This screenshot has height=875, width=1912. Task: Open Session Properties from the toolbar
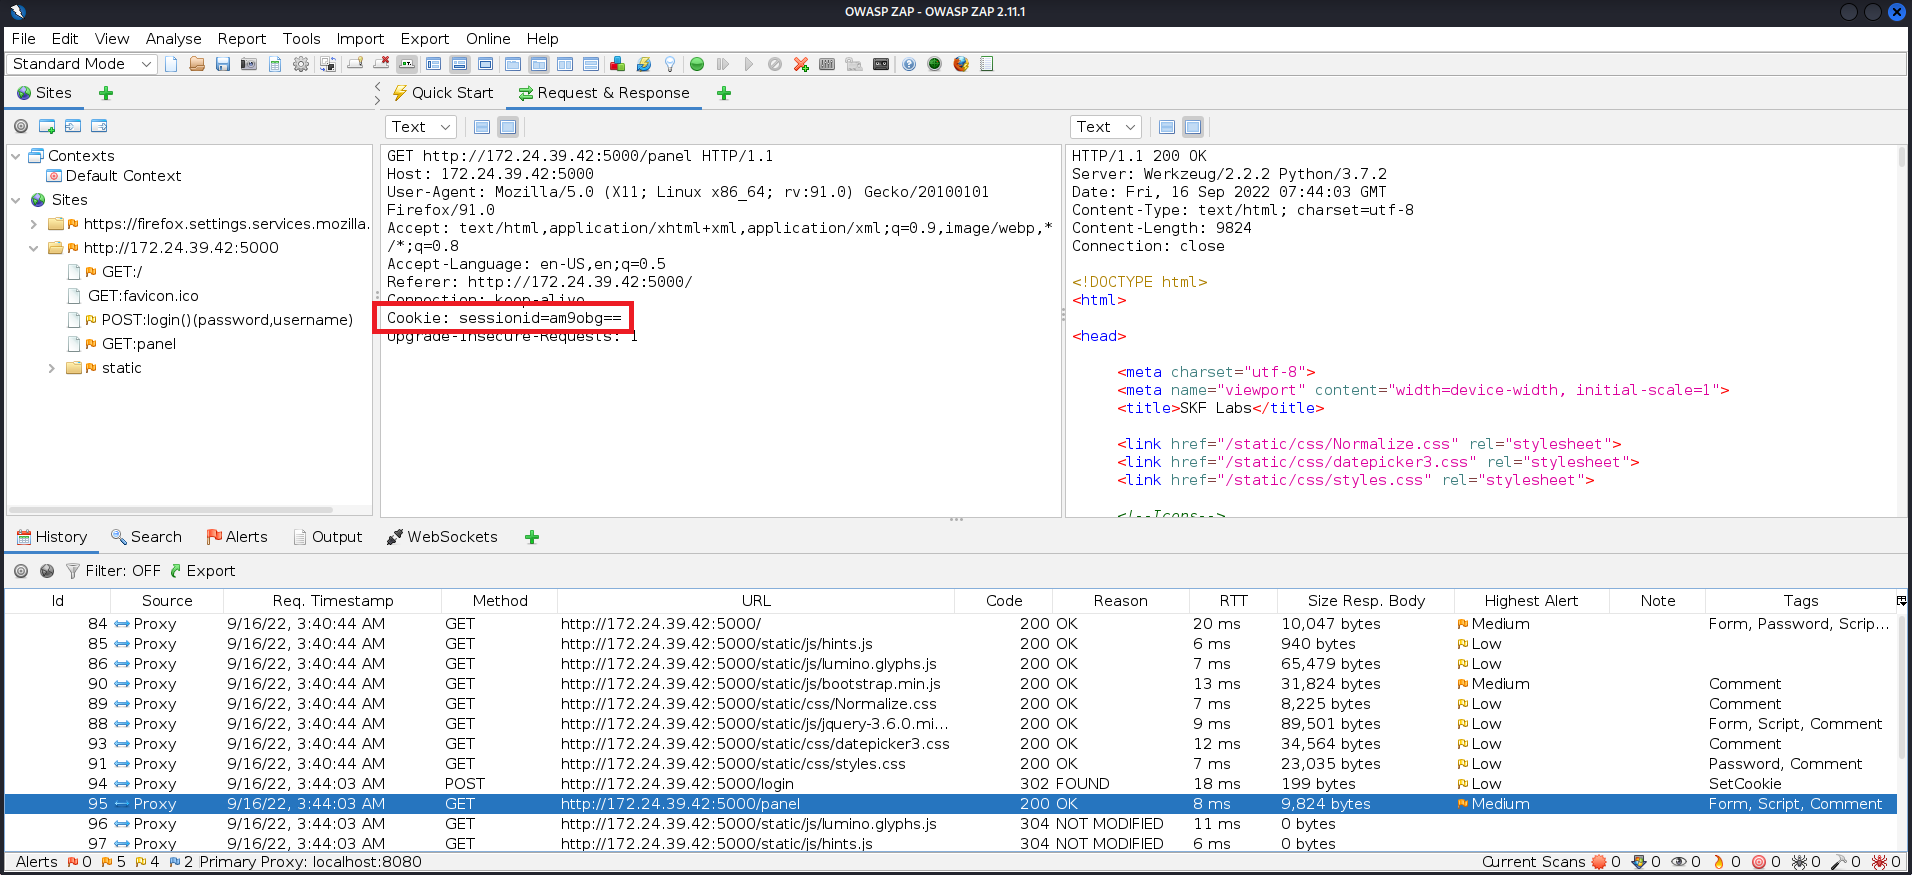point(275,64)
